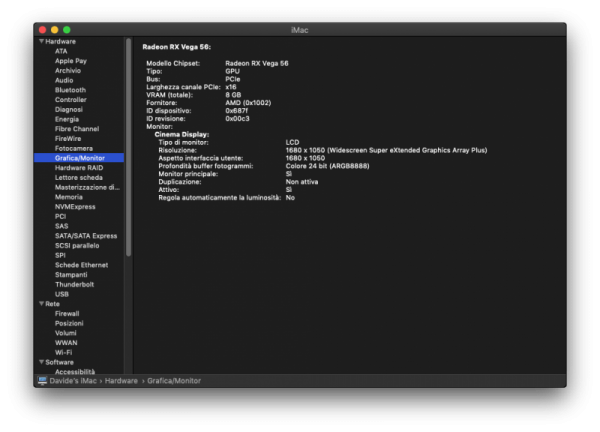Screen dimensions: 600x432
Task: Show the NVMExpress information
Action: [x=74, y=206]
